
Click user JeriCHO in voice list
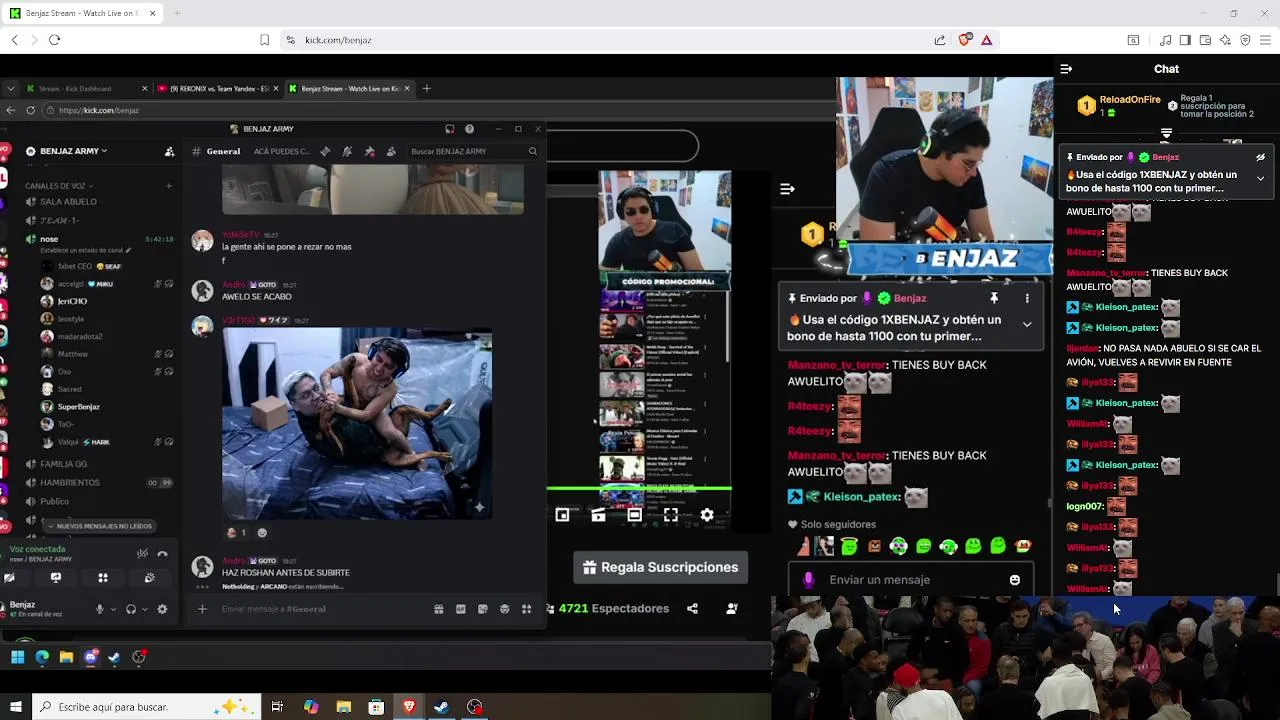pos(72,301)
